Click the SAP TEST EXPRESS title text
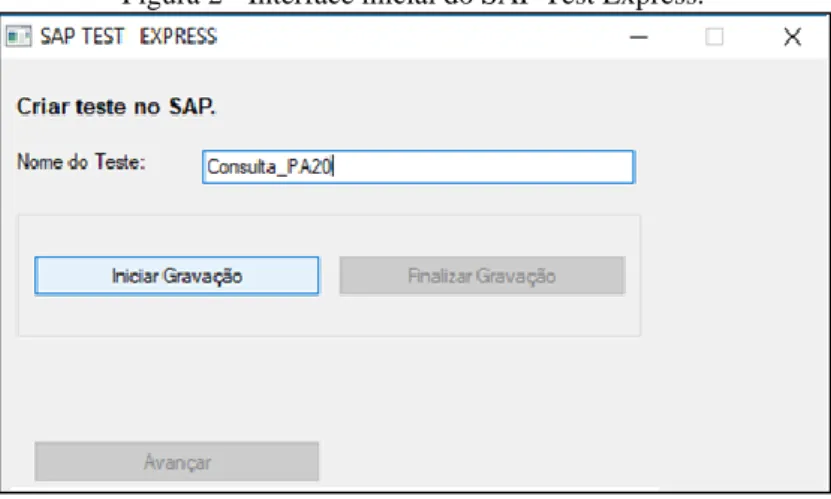Screen dimensions: 831x499 point(129,37)
